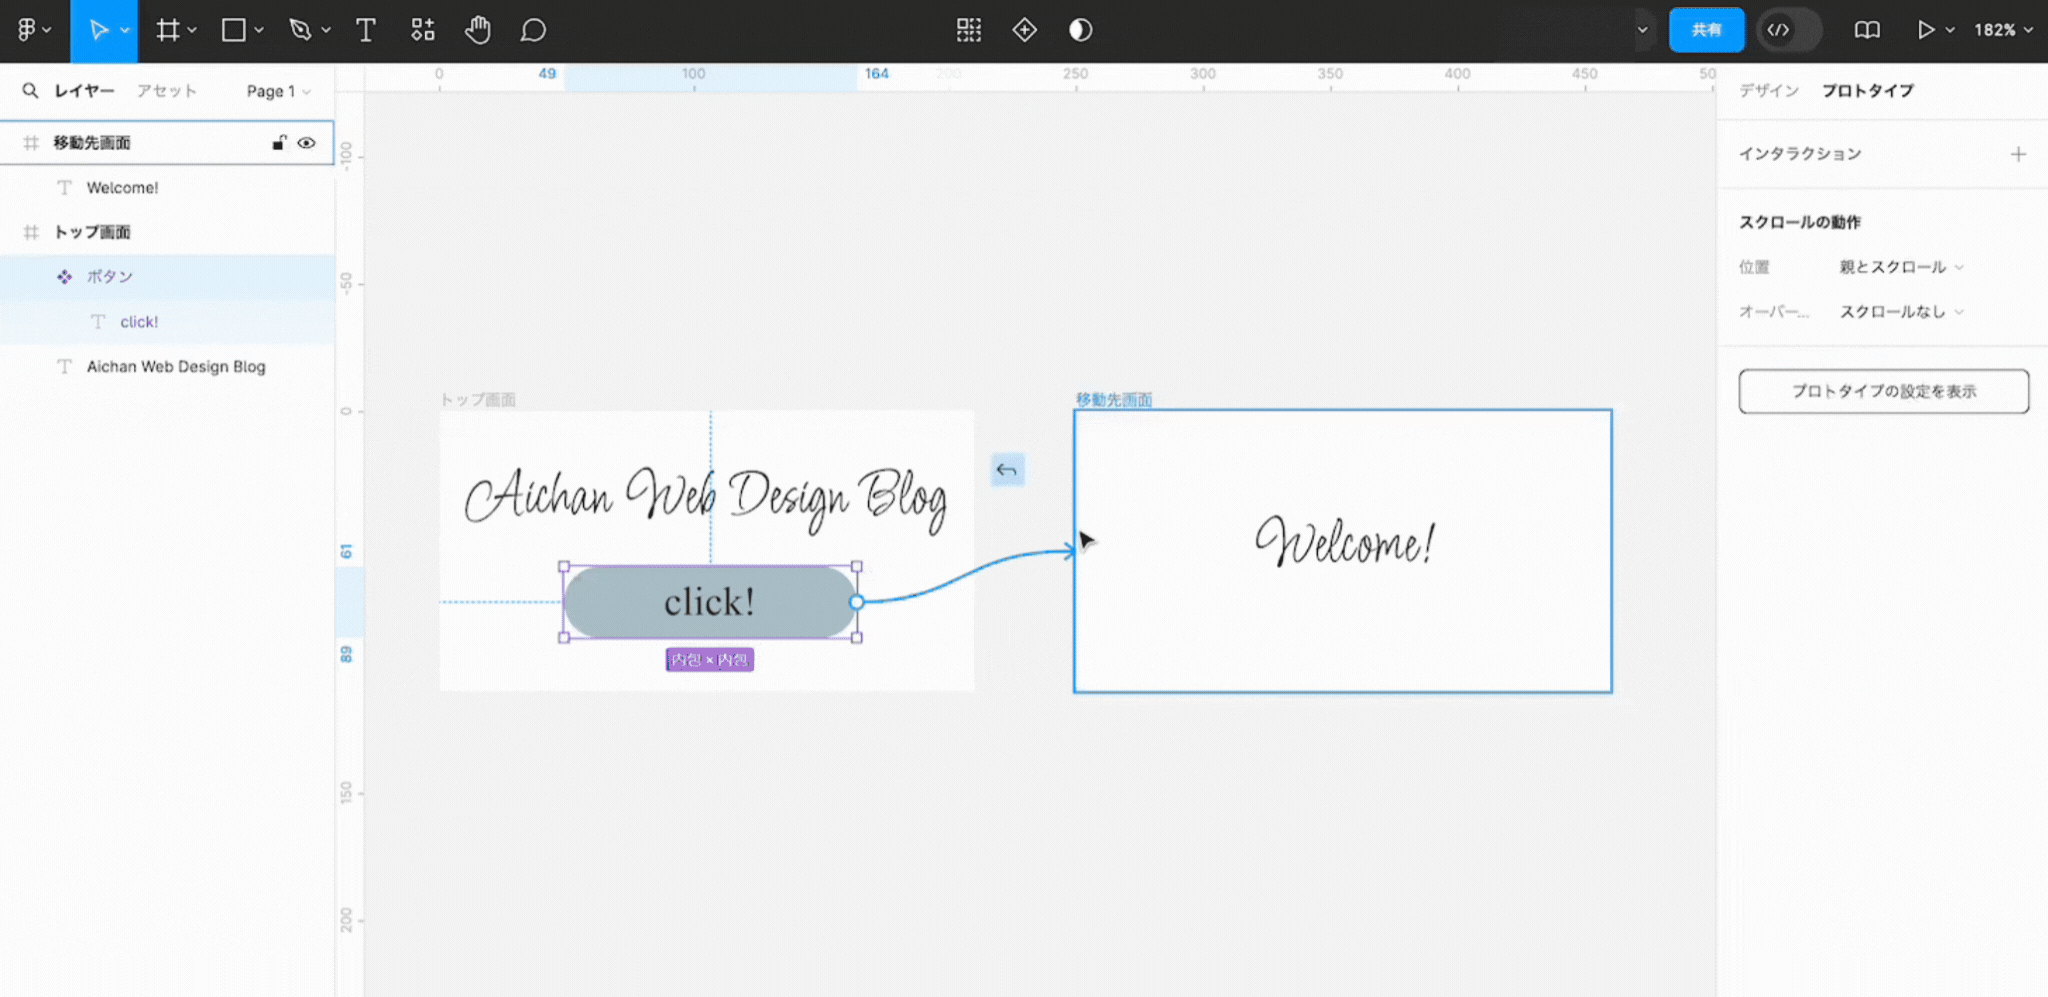The height and width of the screenshot is (997, 2048).
Task: Select the Hand tool
Action: (478, 30)
